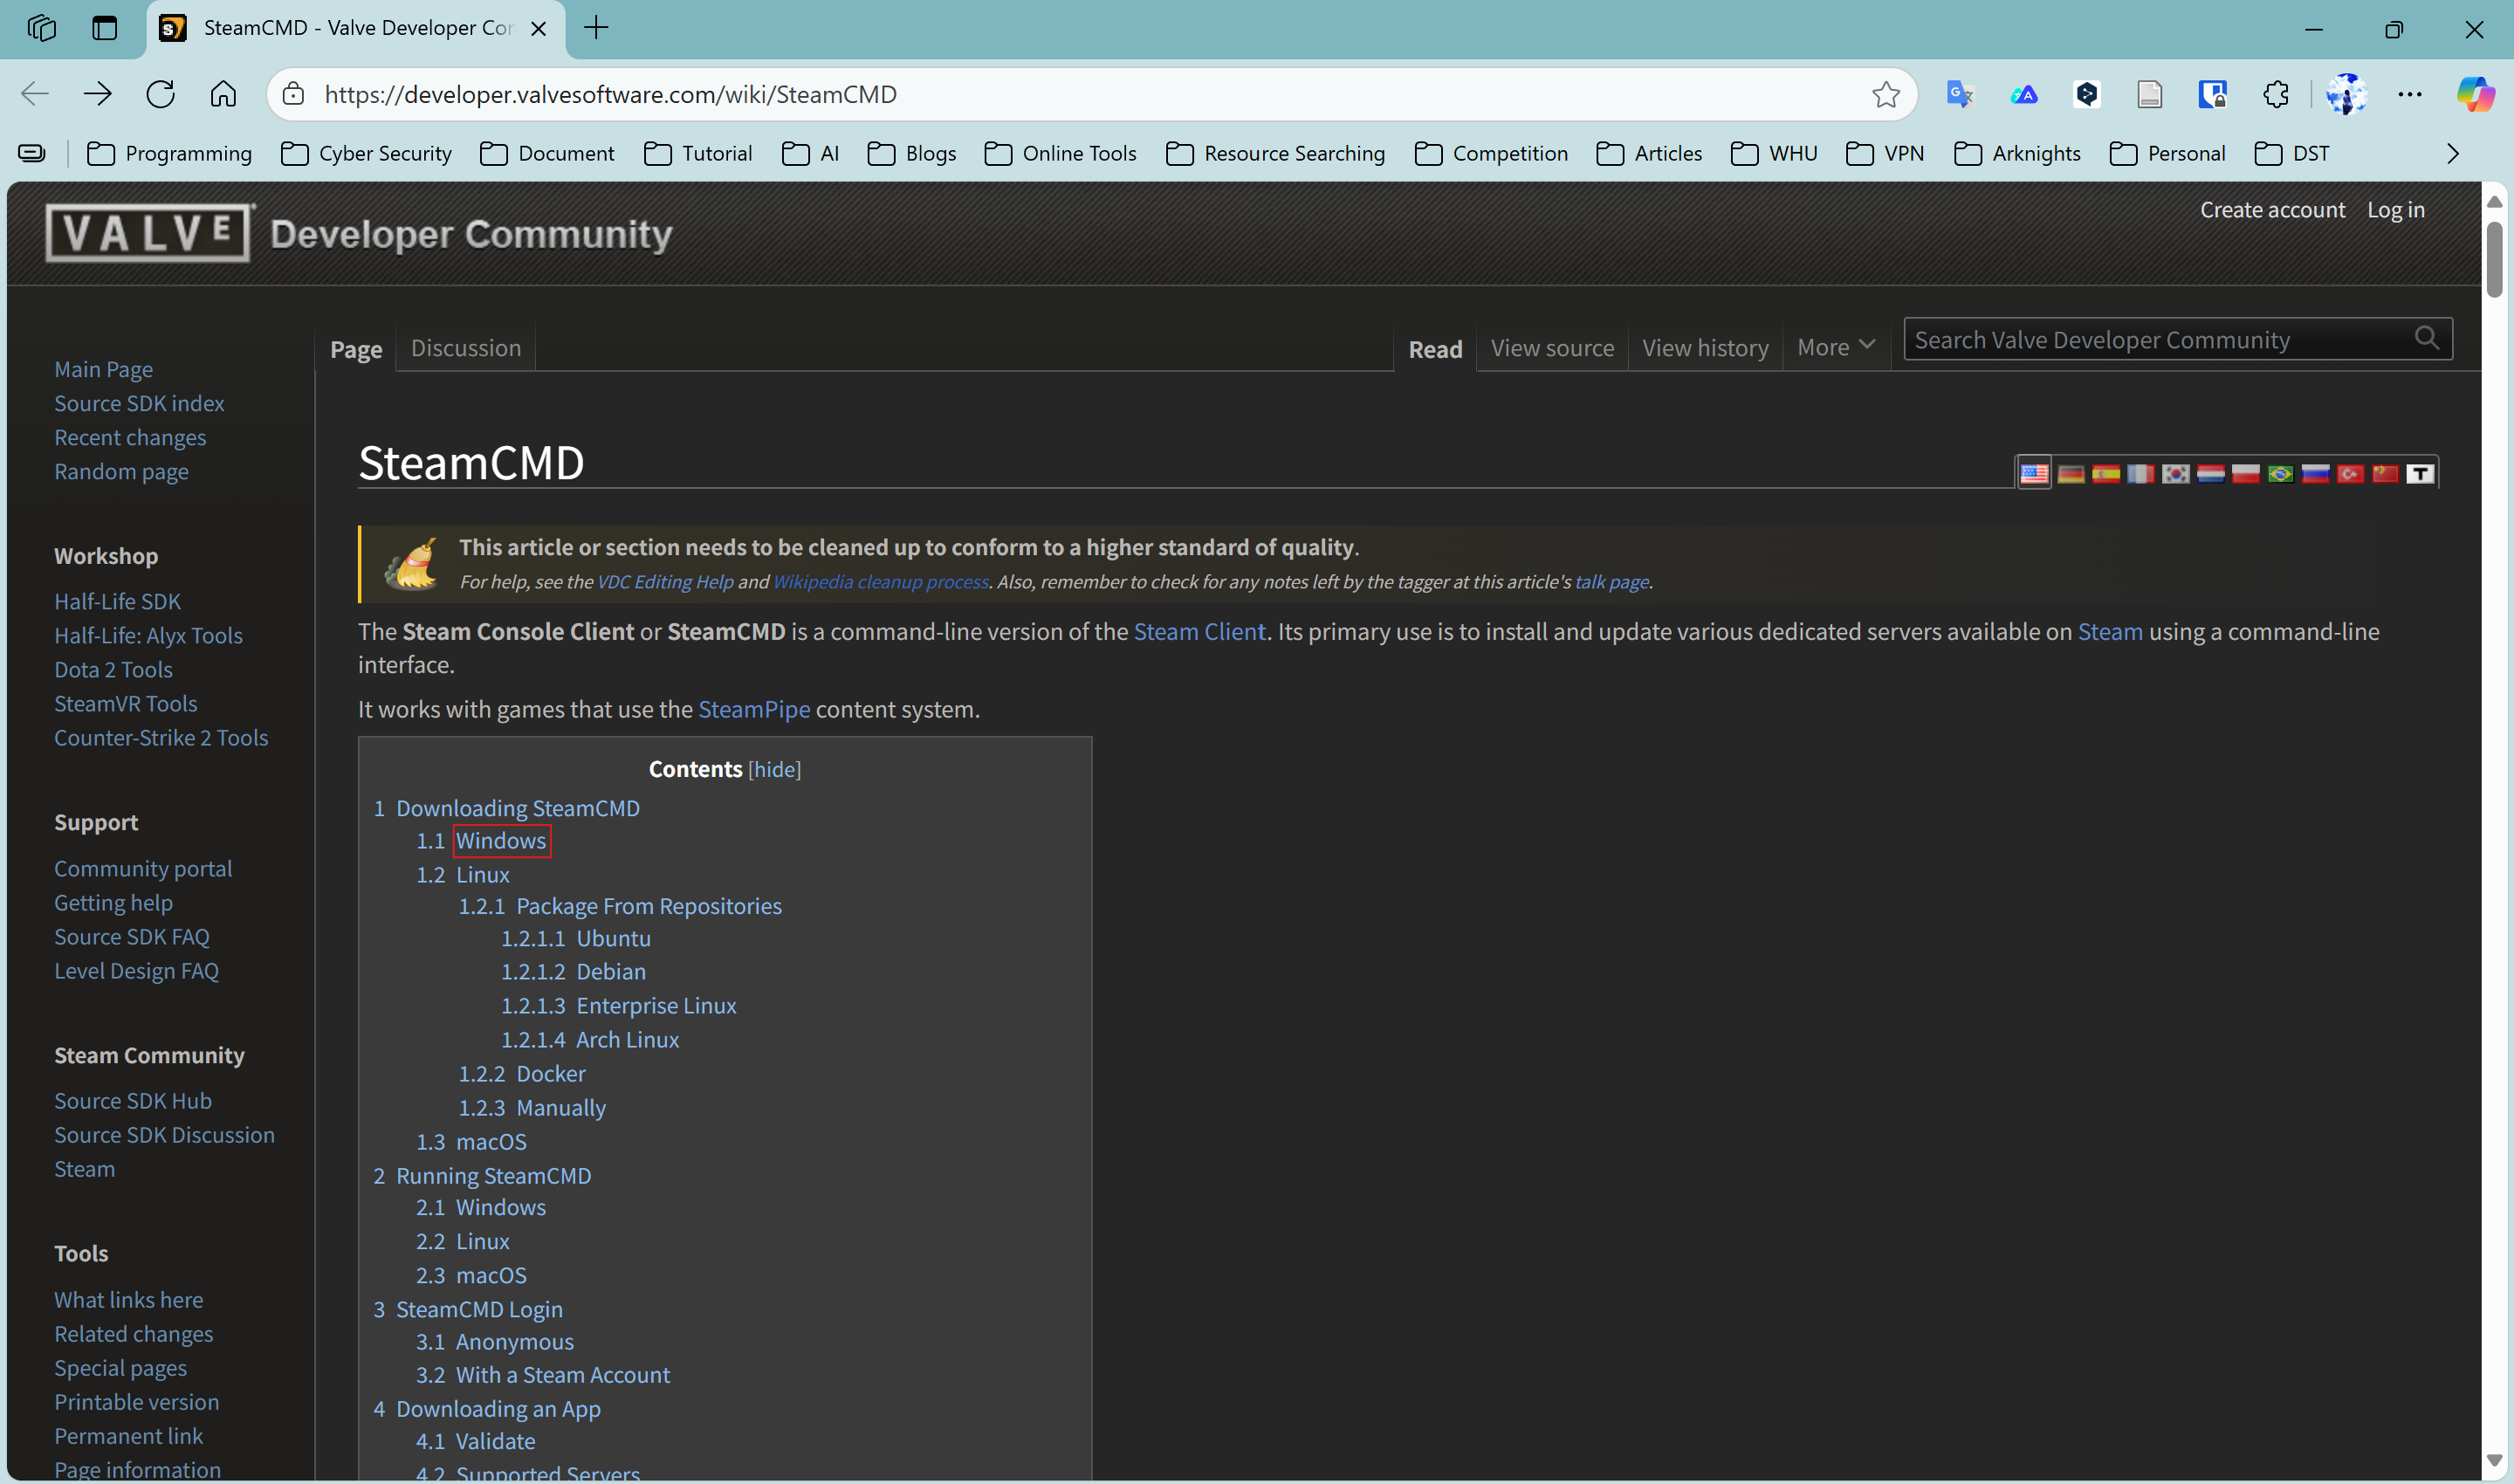Open browser Settings and more menu

(2410, 94)
